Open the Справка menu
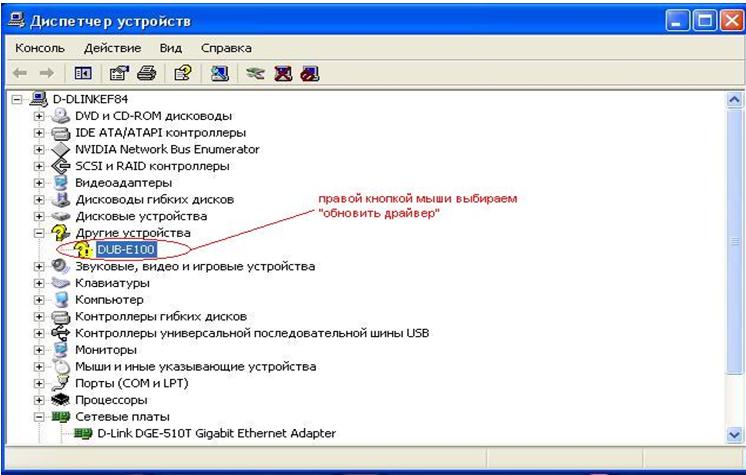The width and height of the screenshot is (746, 475). tap(225, 47)
